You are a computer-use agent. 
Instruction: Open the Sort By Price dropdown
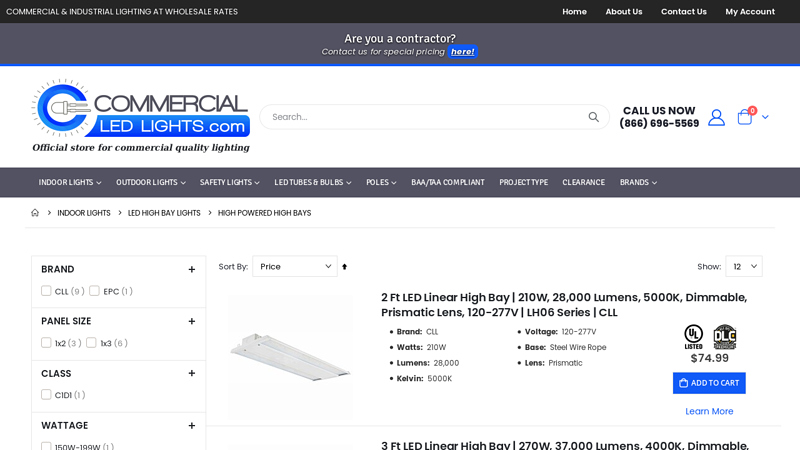(295, 266)
